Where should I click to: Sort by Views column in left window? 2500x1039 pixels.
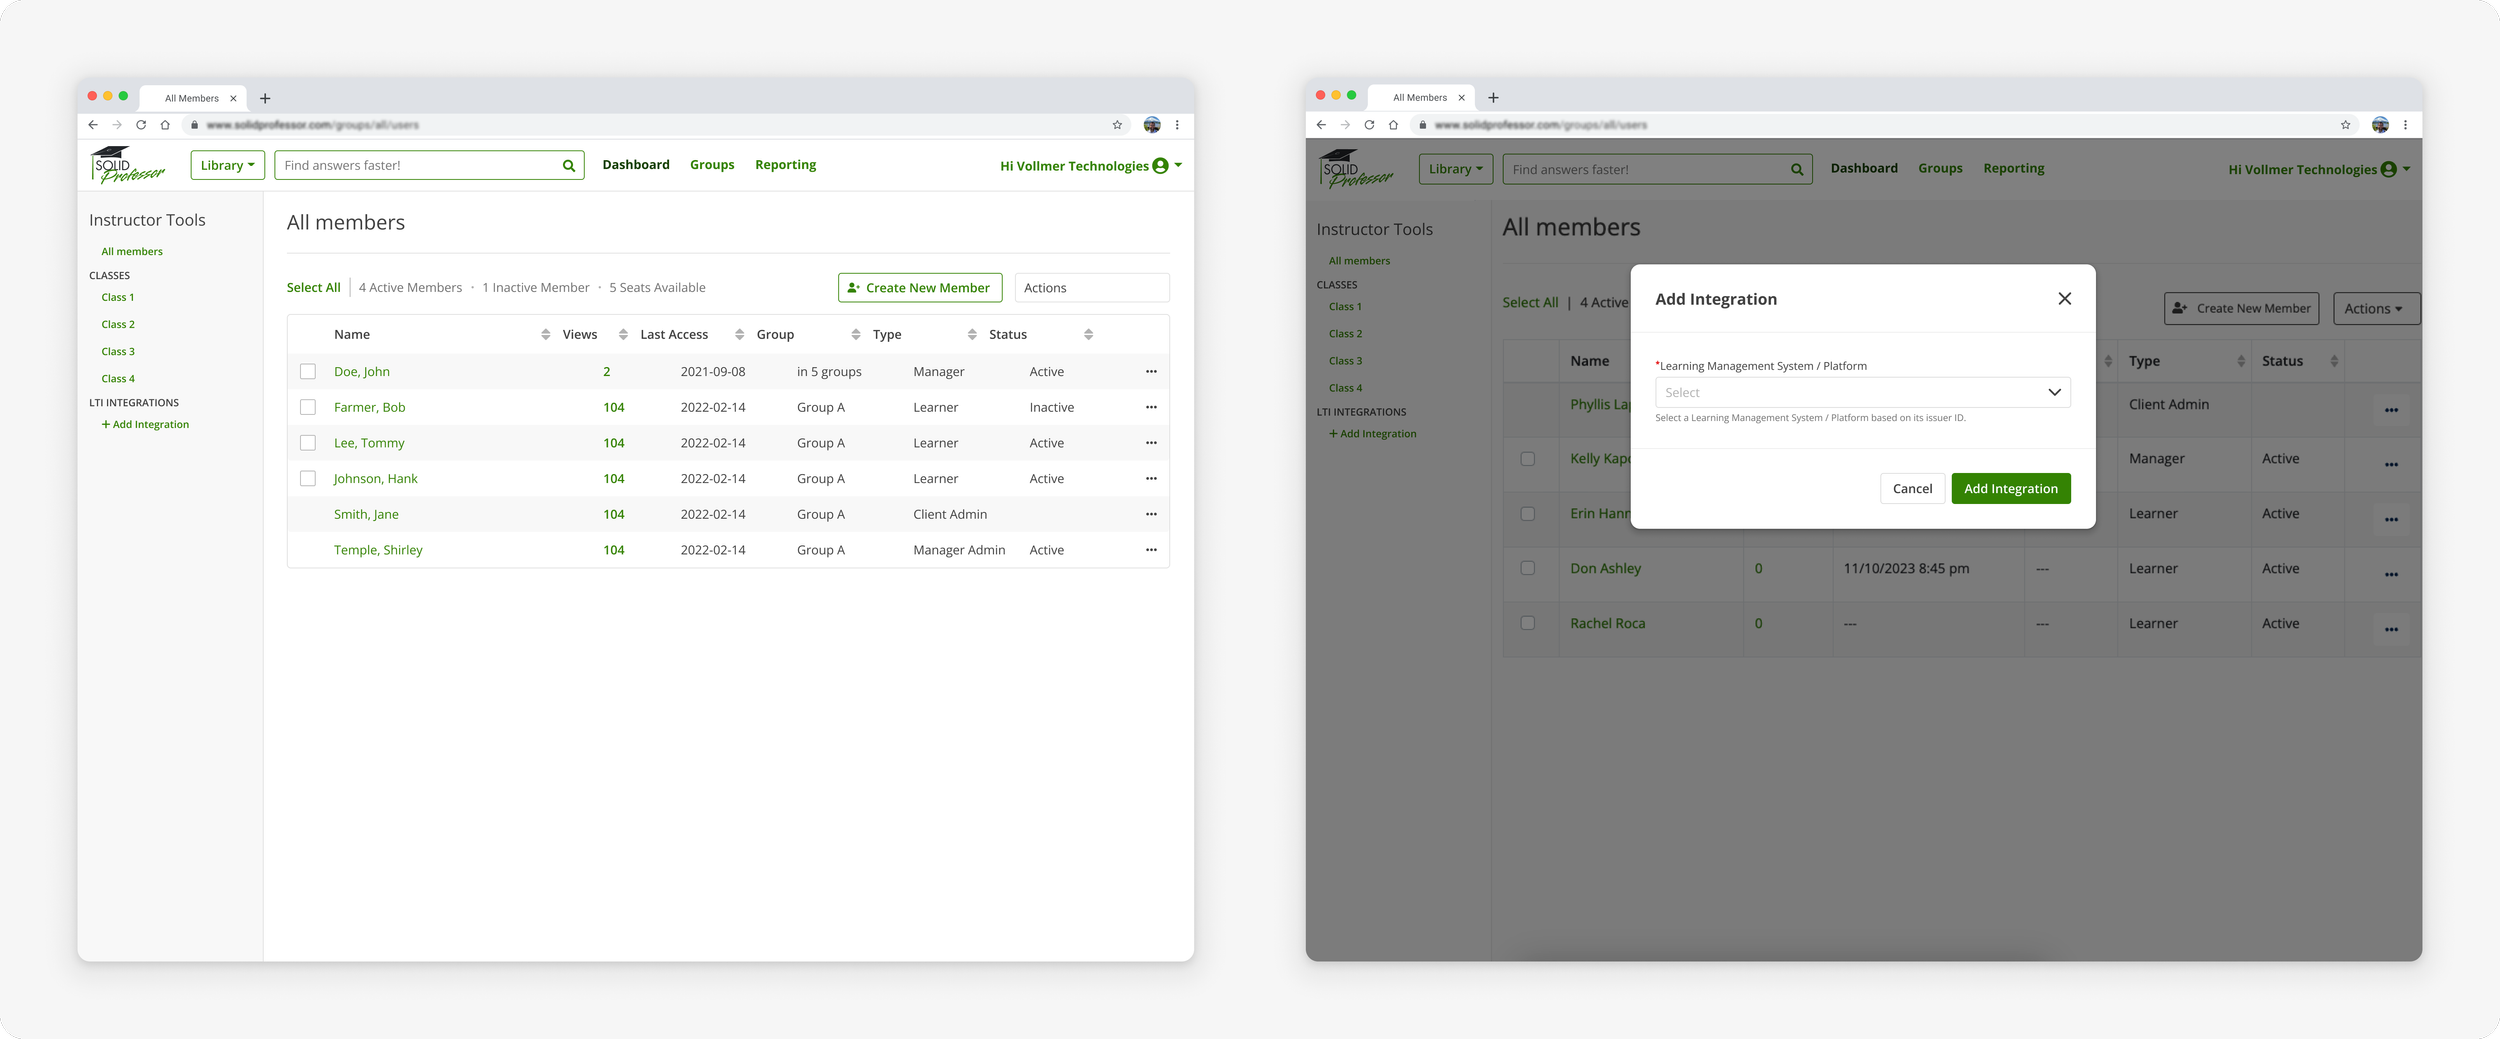click(623, 335)
